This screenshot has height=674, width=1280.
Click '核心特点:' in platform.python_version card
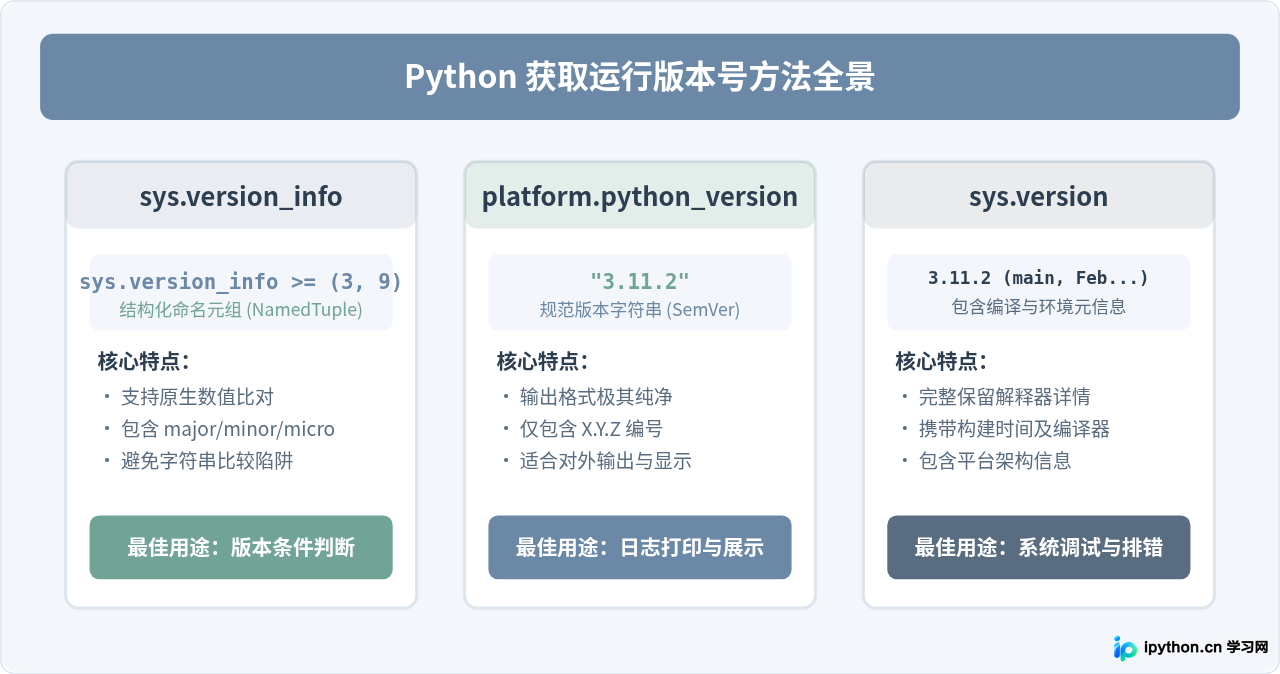pyautogui.click(x=543, y=361)
